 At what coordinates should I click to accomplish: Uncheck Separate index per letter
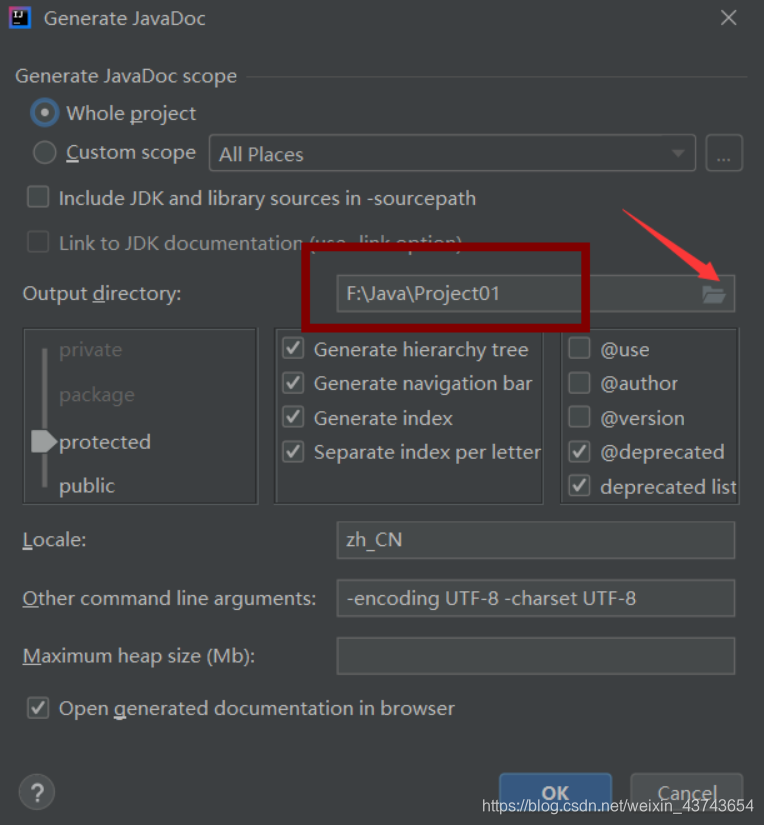293,451
